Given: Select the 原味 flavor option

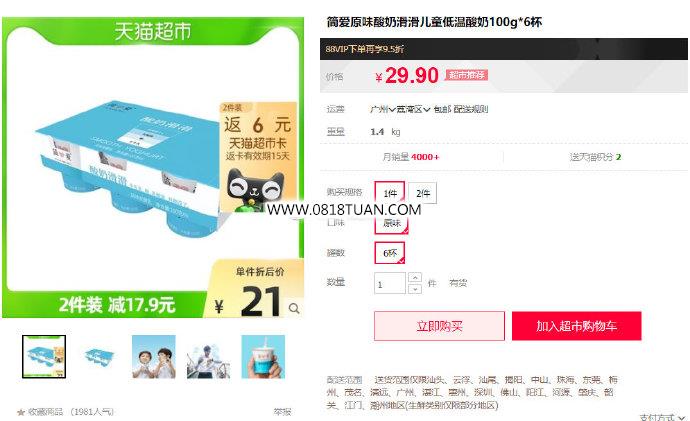Looking at the screenshot, I should click(391, 223).
